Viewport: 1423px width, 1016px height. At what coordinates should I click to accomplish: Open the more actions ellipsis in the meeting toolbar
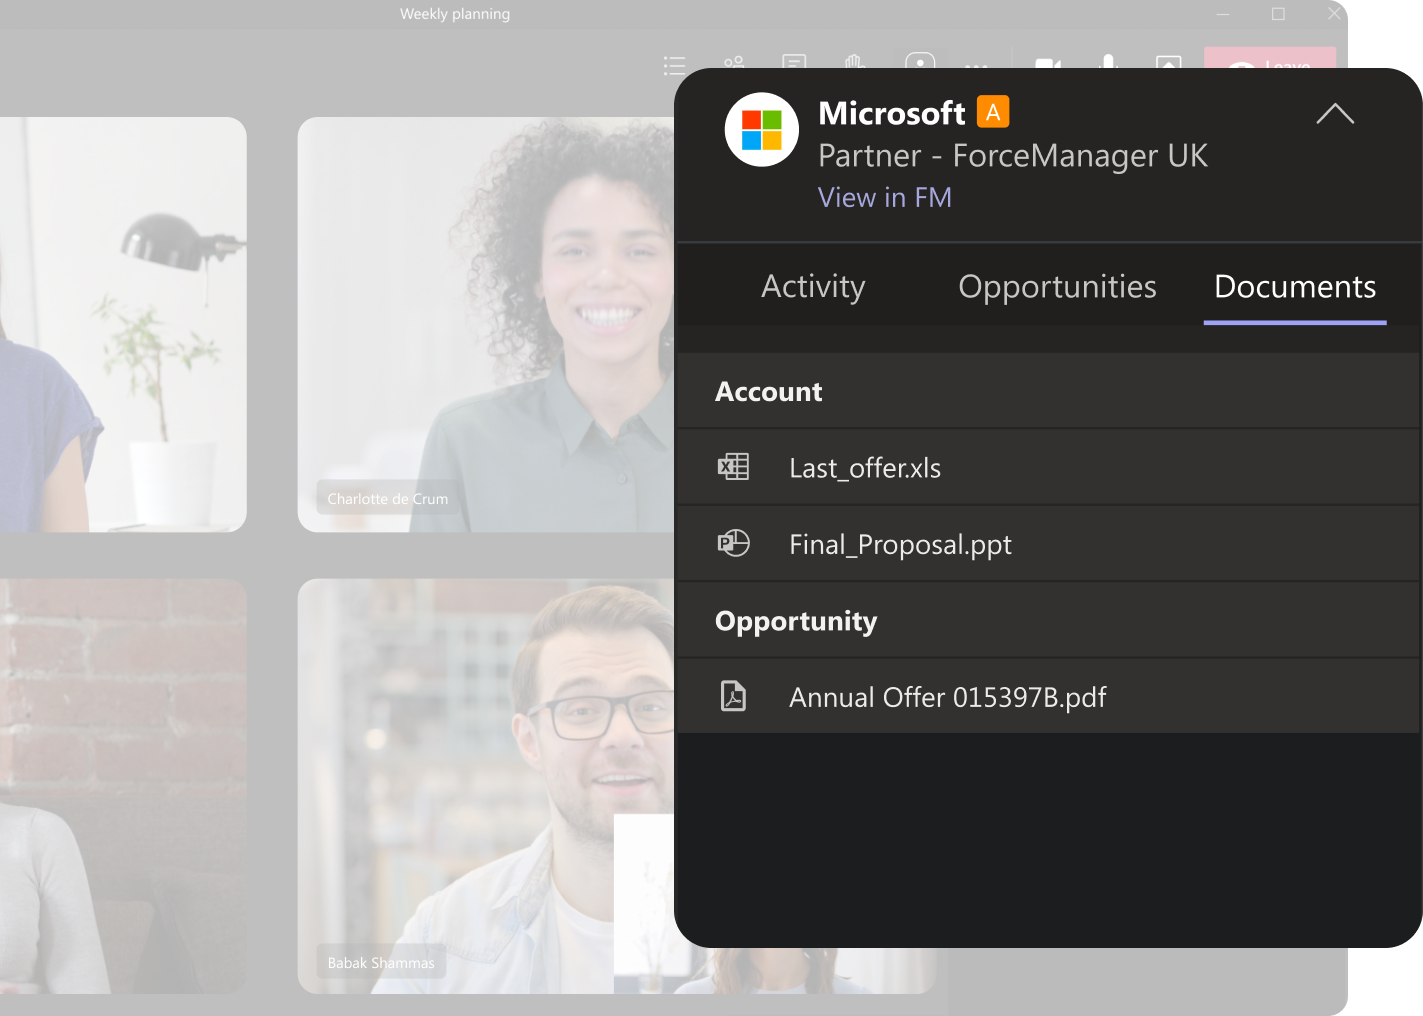coord(977,65)
